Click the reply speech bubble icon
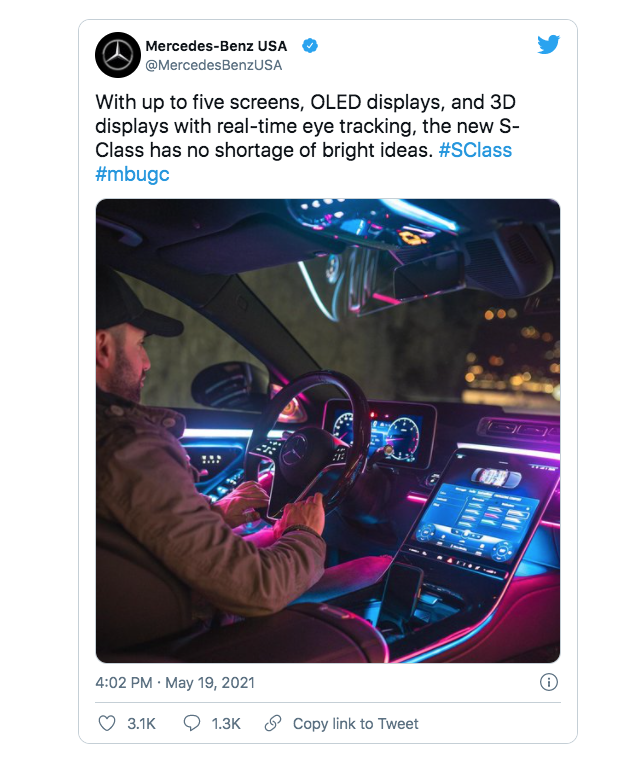Screen dimensions: 622x767 pyautogui.click(x=192, y=723)
